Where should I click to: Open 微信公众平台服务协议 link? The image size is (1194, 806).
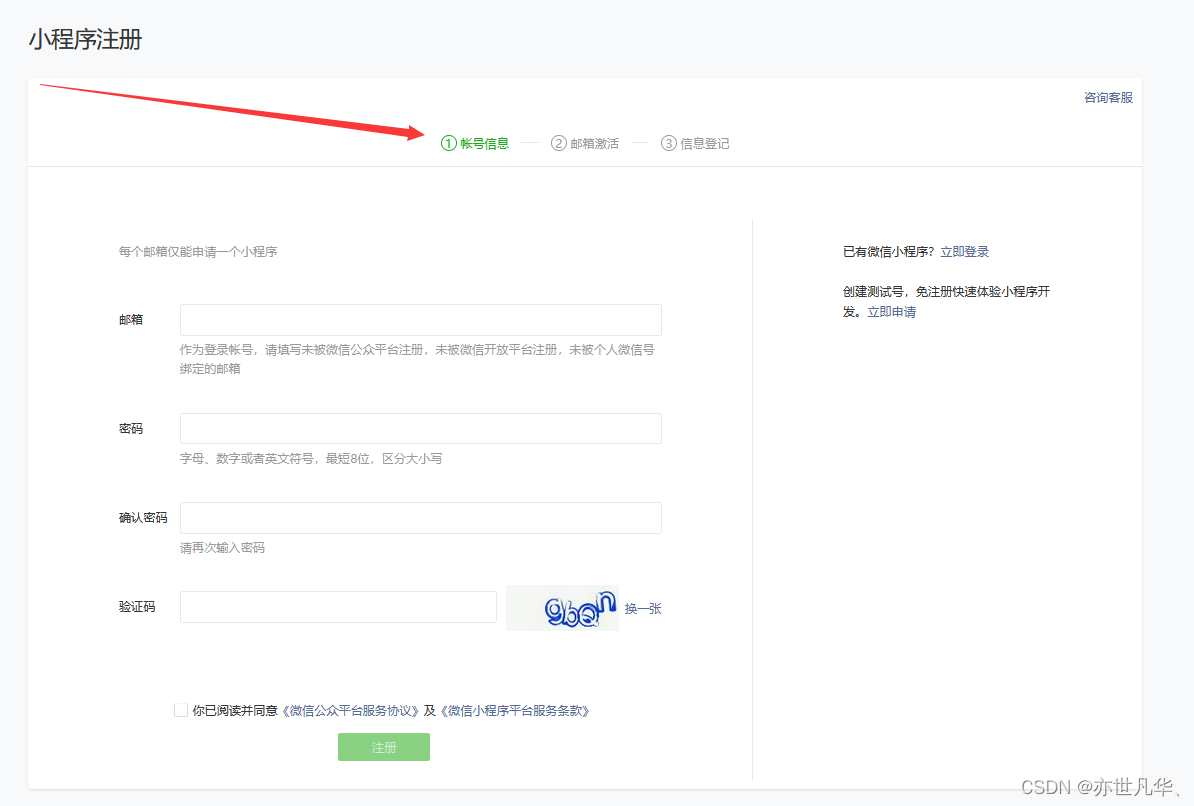pyautogui.click(x=350, y=711)
